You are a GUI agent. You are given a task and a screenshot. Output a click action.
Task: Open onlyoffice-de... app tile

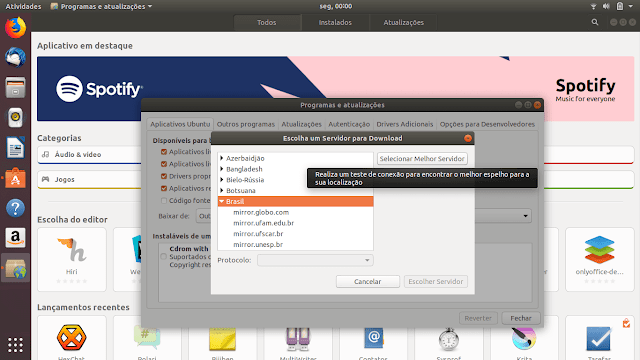tap(600, 260)
